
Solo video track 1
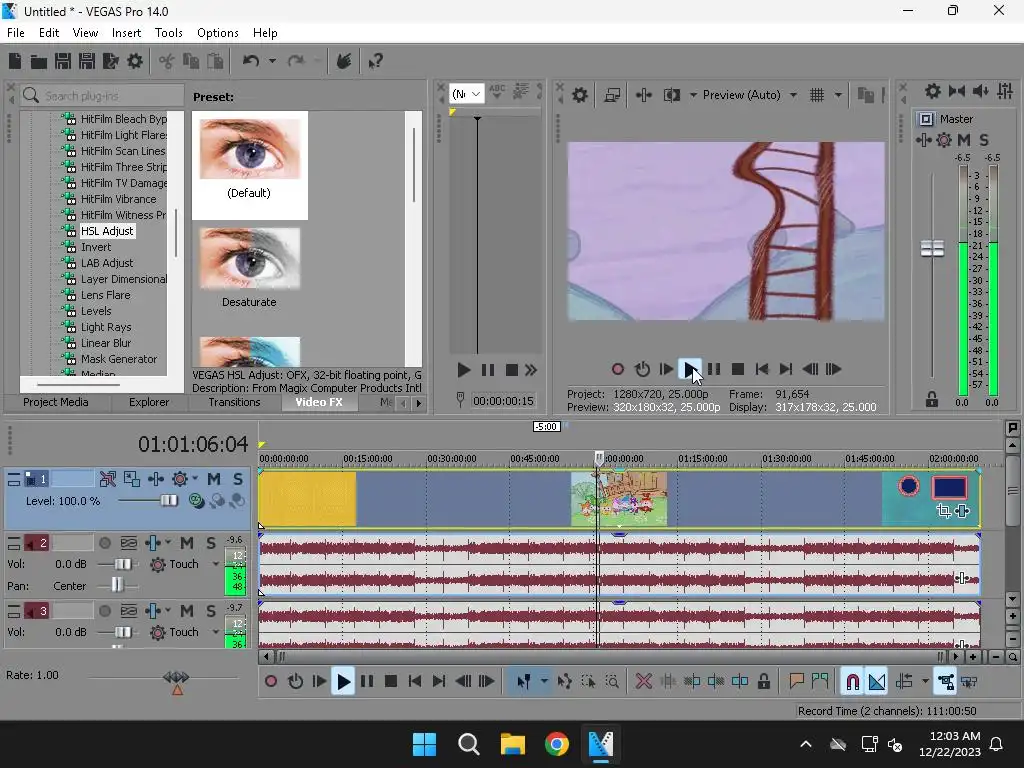238,479
